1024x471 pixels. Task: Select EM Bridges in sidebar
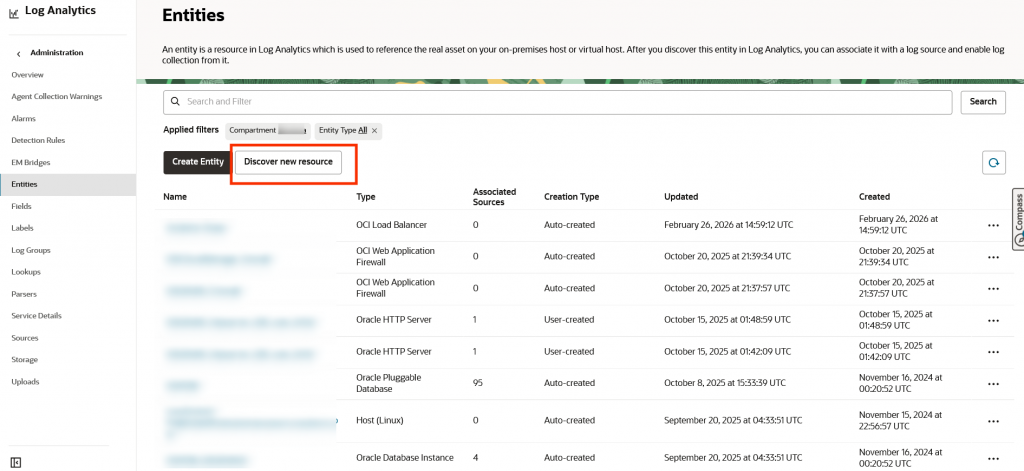[x=31, y=163]
